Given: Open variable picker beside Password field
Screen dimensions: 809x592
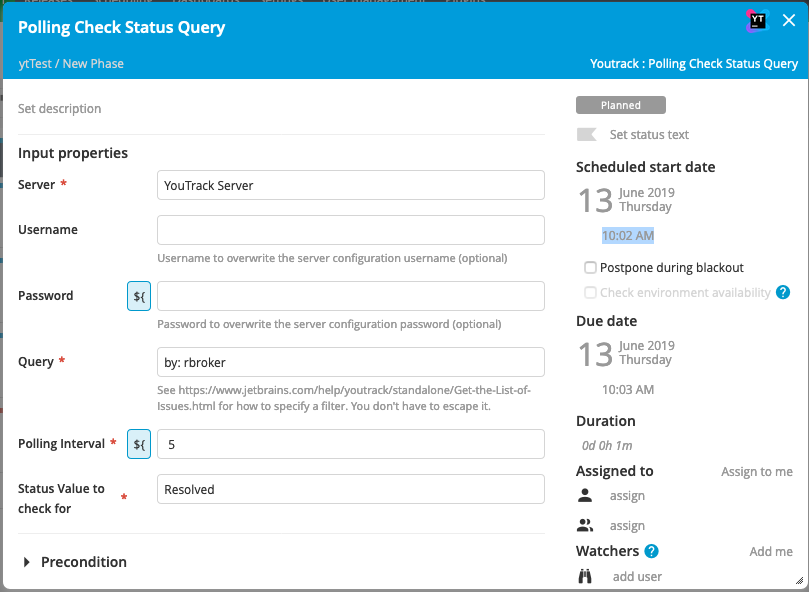Looking at the screenshot, I should (x=139, y=296).
